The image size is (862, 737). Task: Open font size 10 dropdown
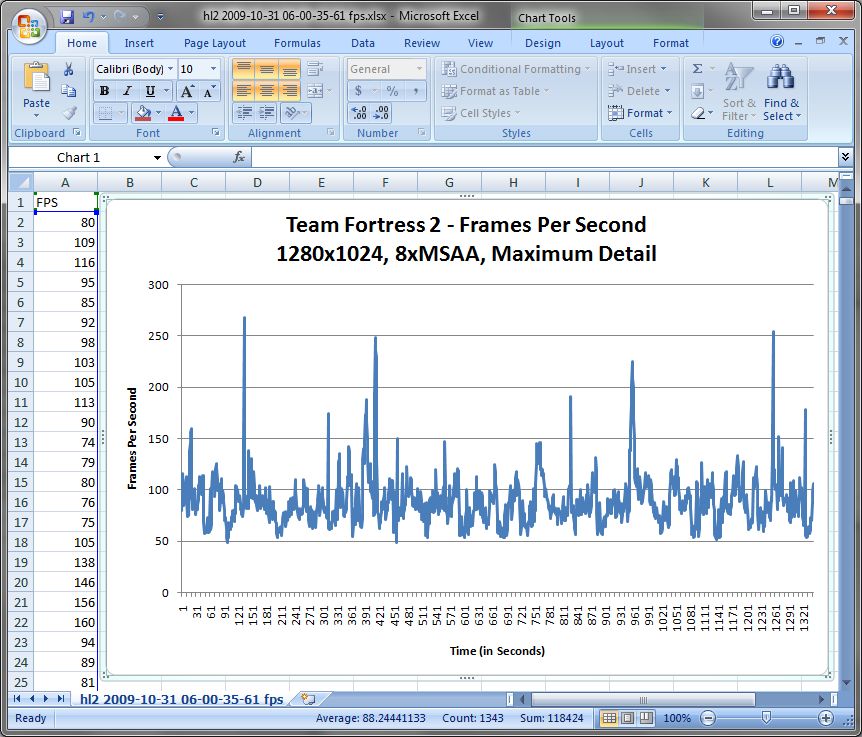(214, 69)
